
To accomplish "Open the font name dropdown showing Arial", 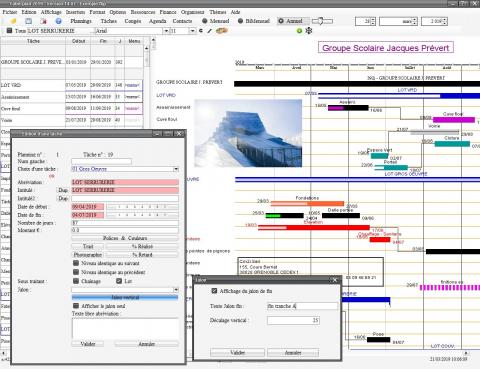I will click(166, 31).
